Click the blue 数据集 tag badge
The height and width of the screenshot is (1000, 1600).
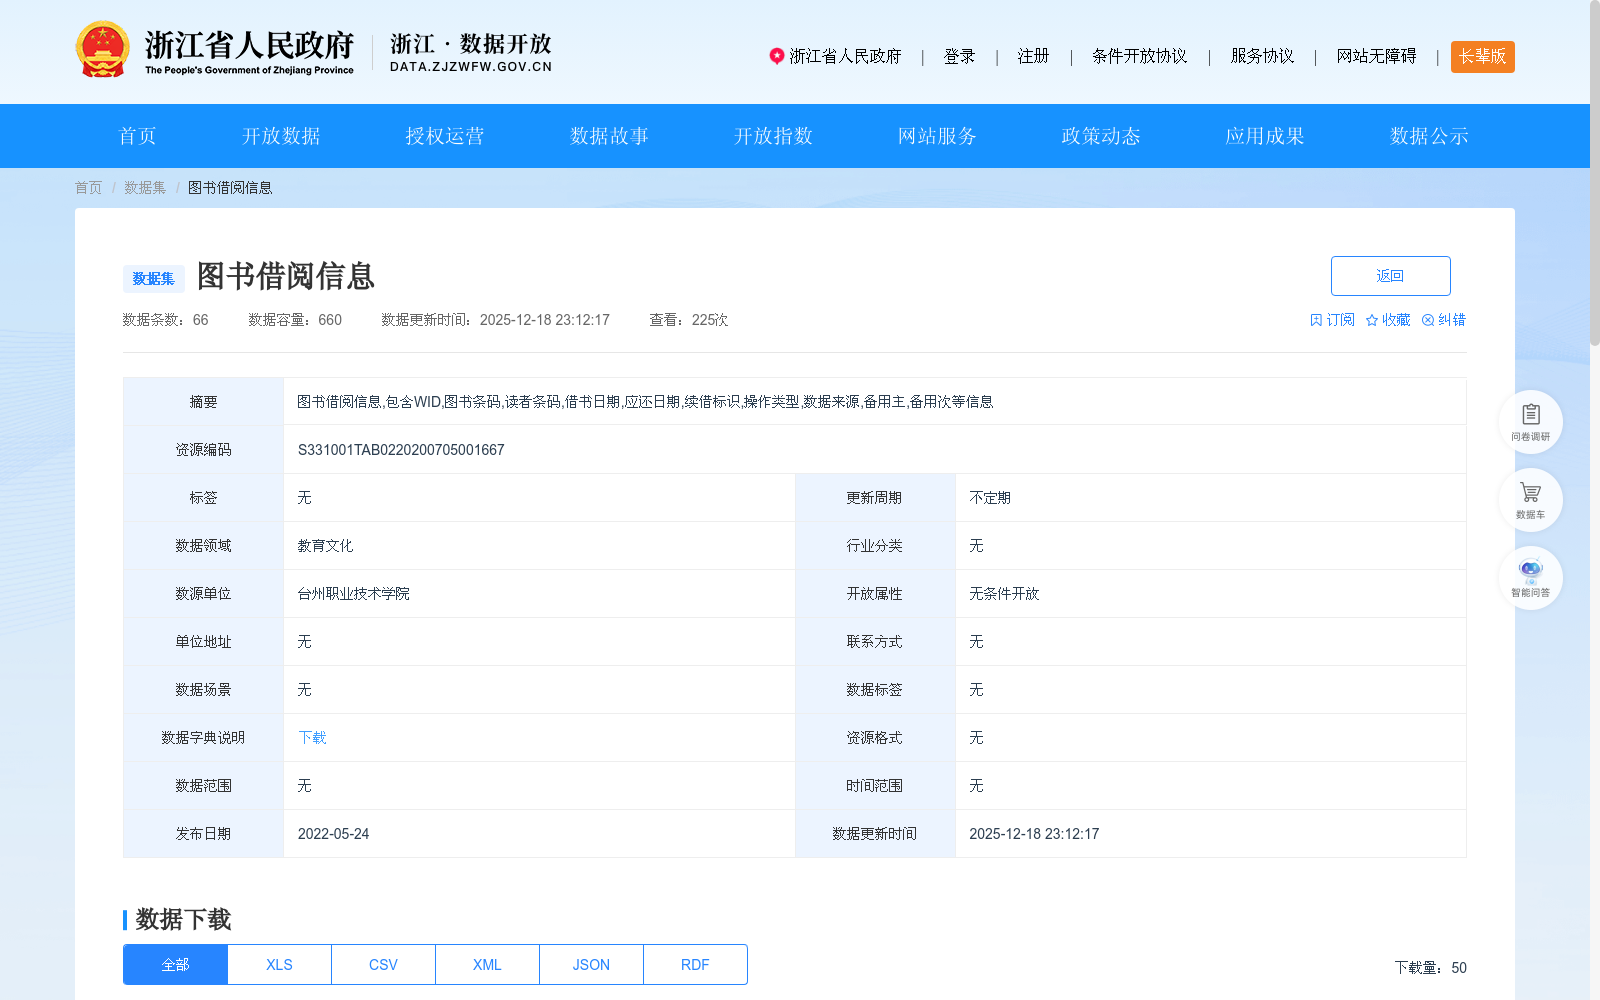coord(154,279)
